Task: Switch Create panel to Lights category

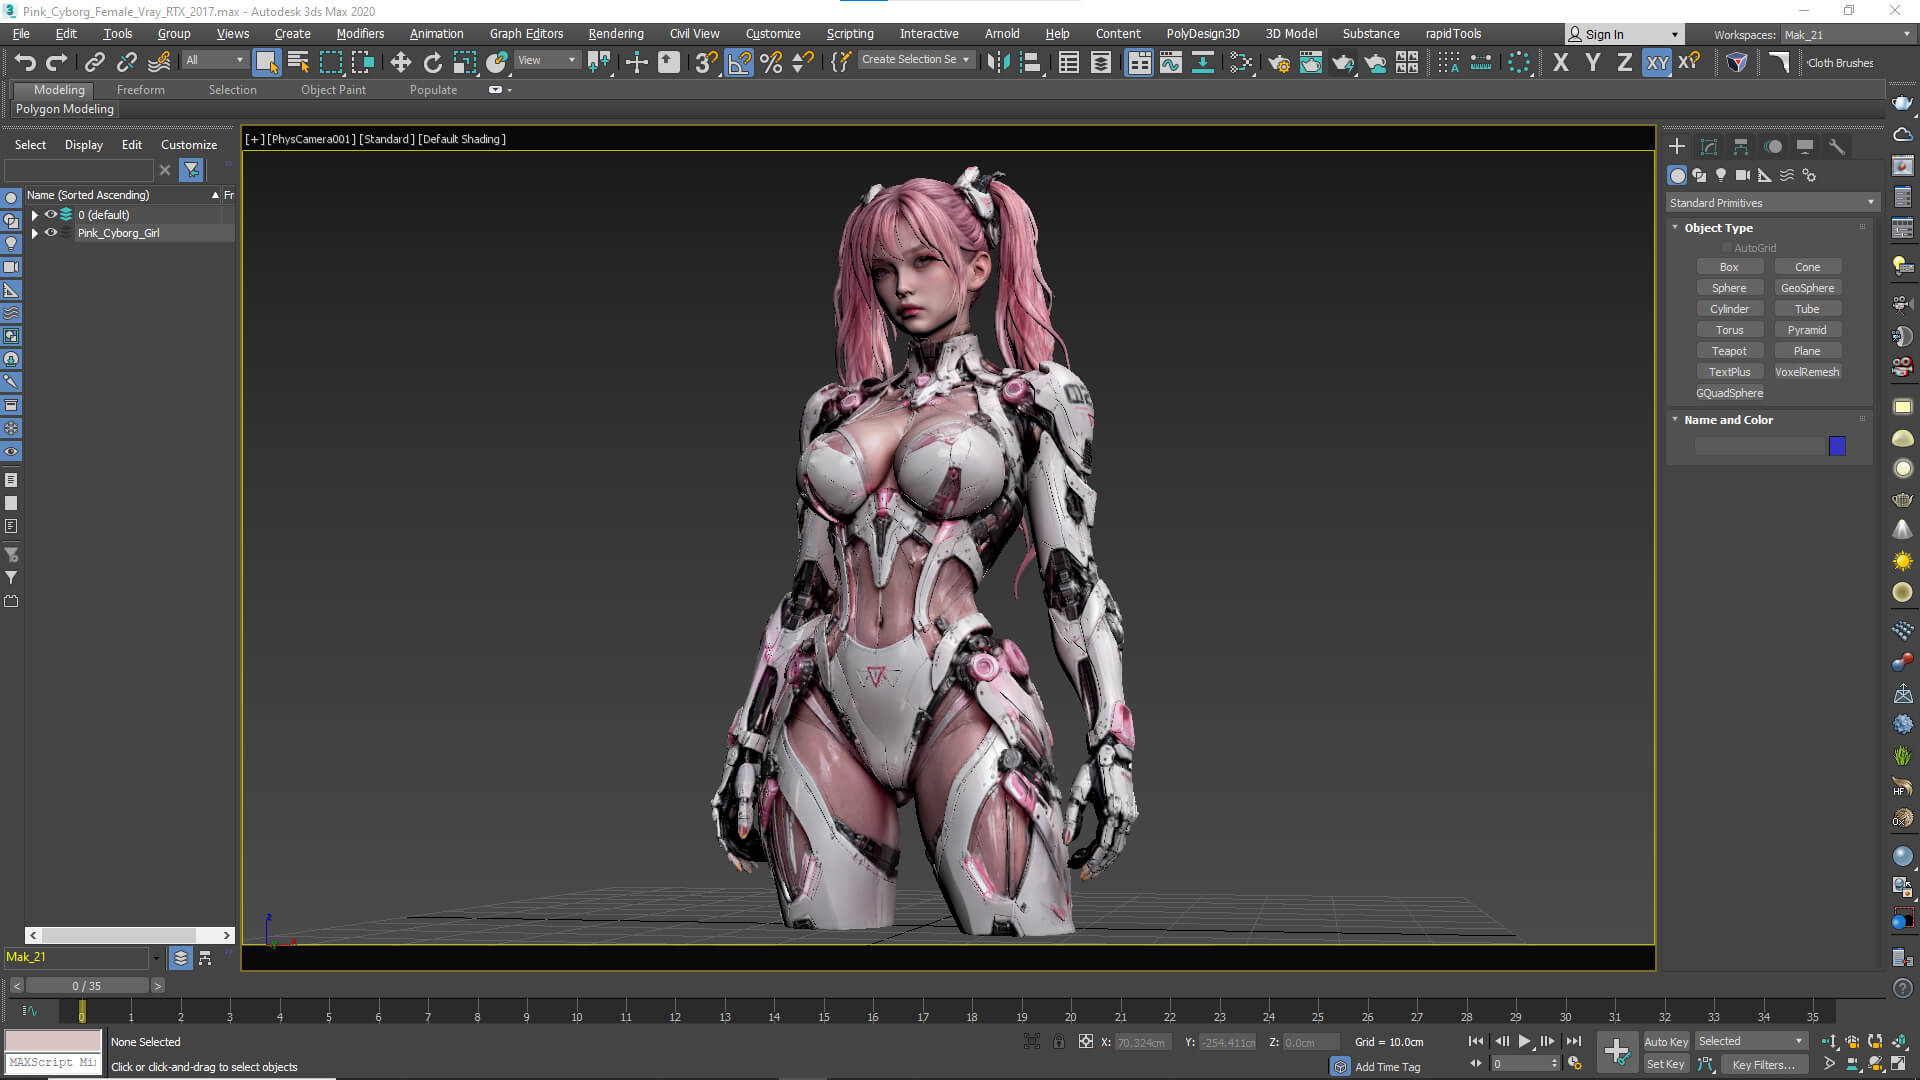Action: pos(1721,175)
